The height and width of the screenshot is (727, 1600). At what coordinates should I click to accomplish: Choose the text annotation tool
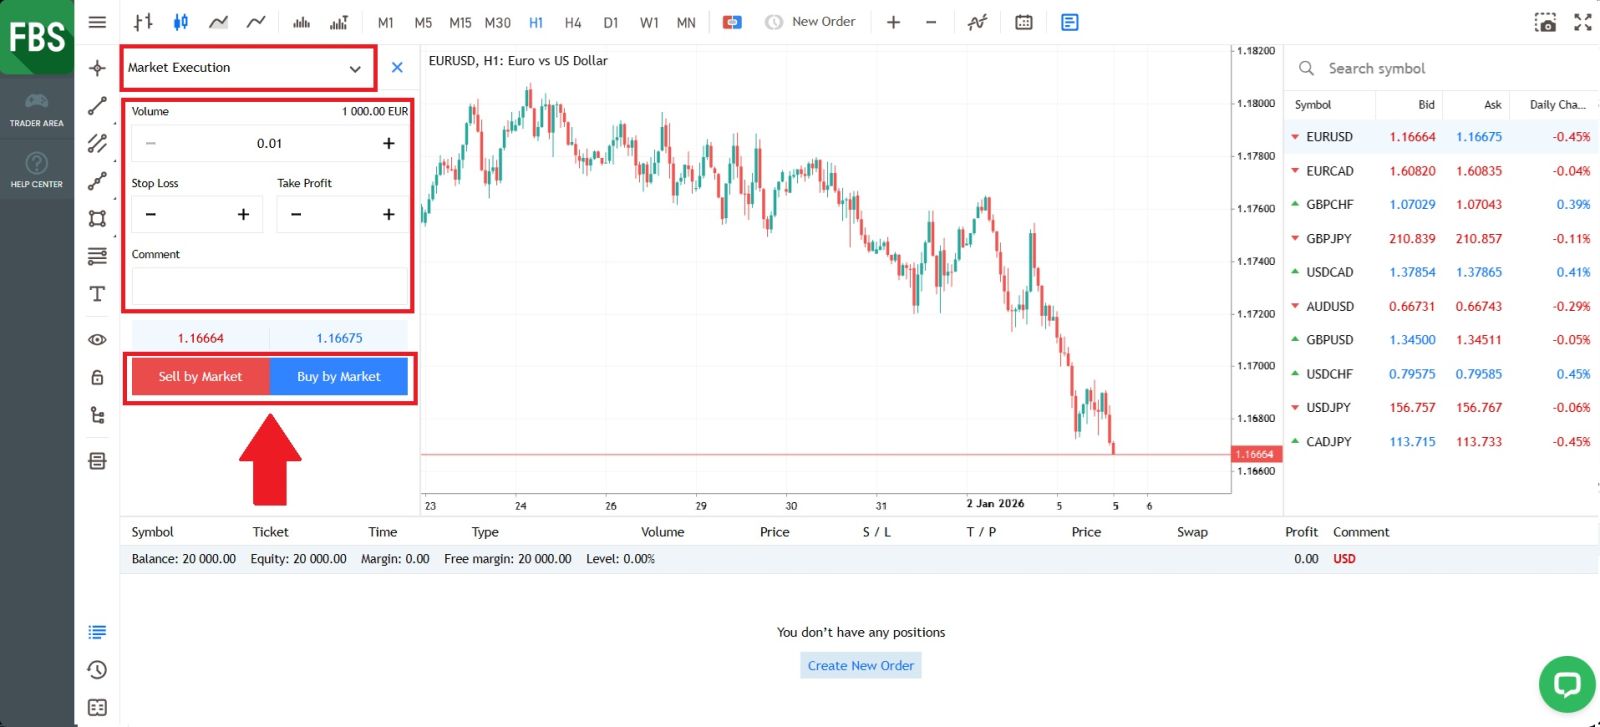[x=97, y=294]
